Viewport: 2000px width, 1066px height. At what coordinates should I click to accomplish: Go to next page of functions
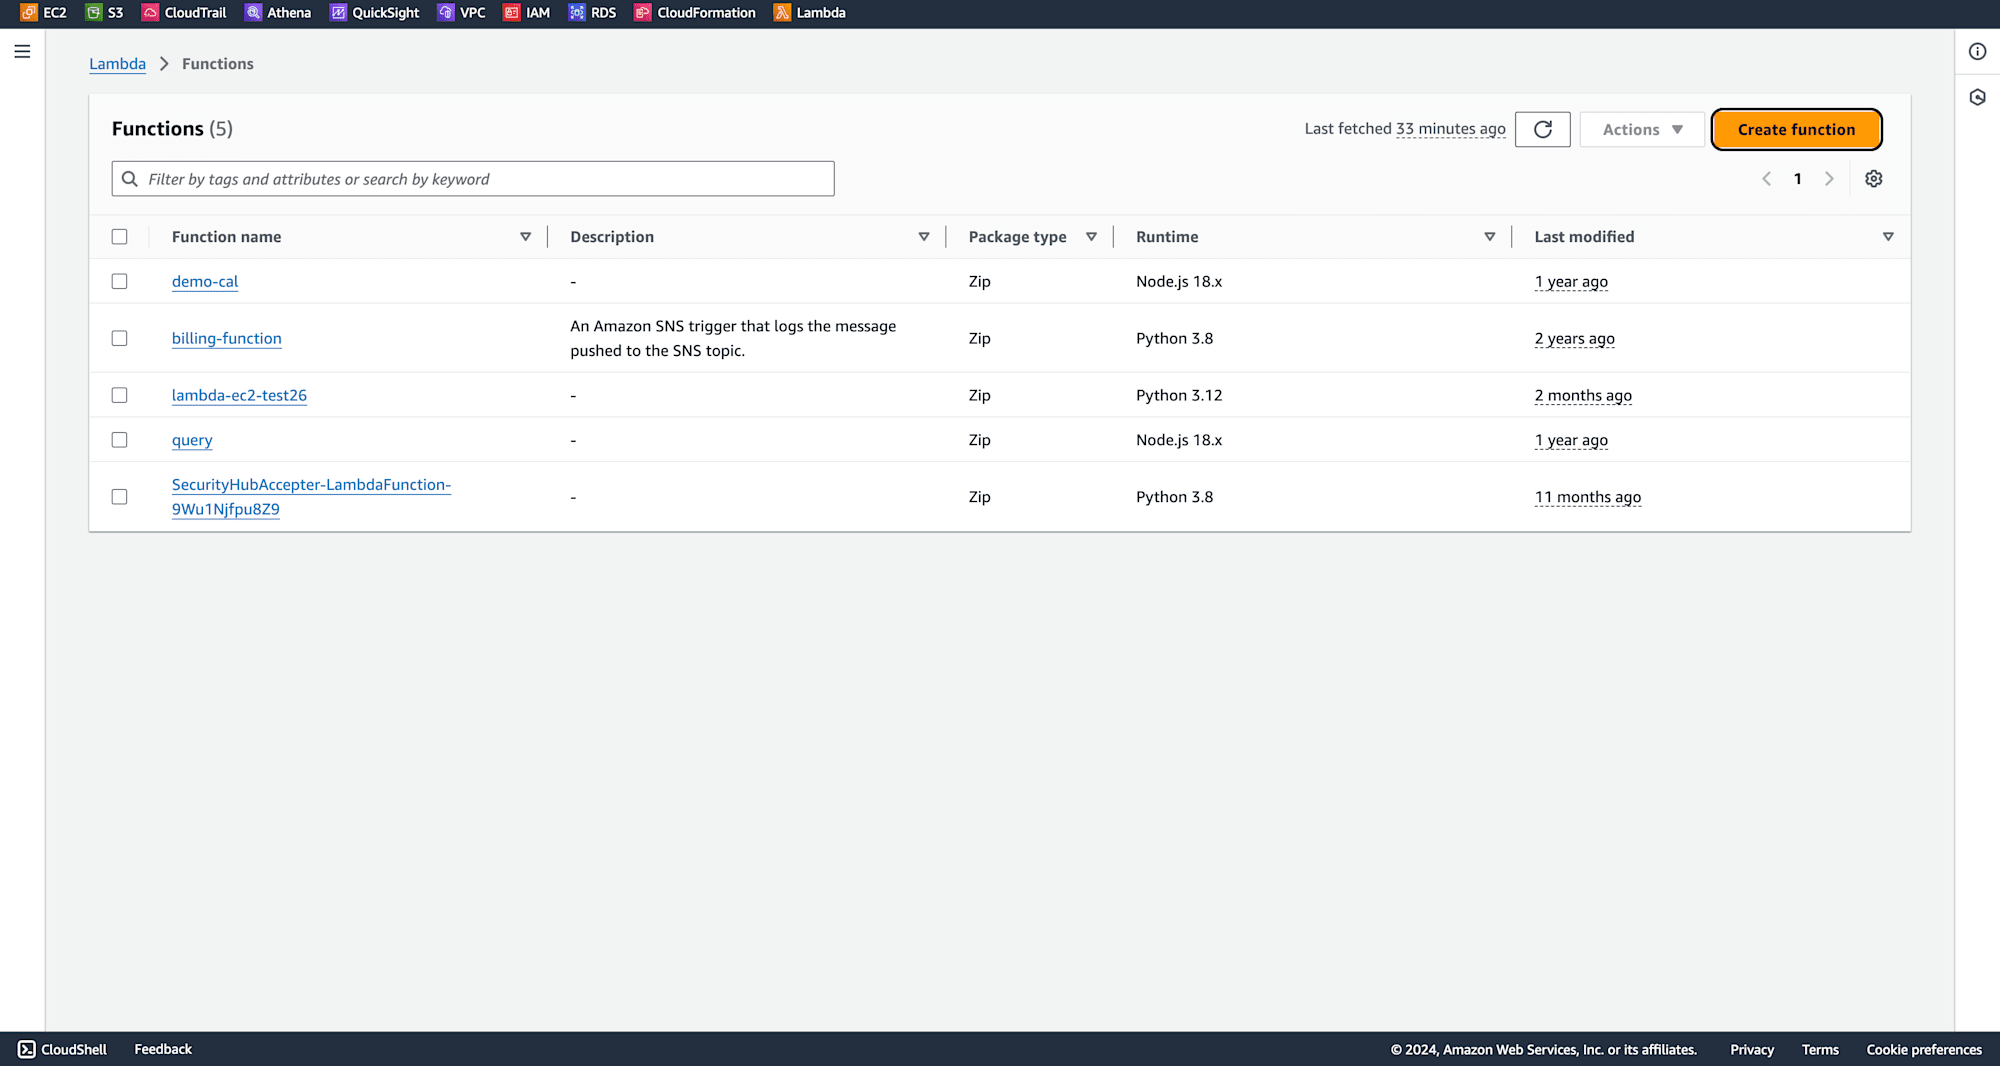[1829, 179]
